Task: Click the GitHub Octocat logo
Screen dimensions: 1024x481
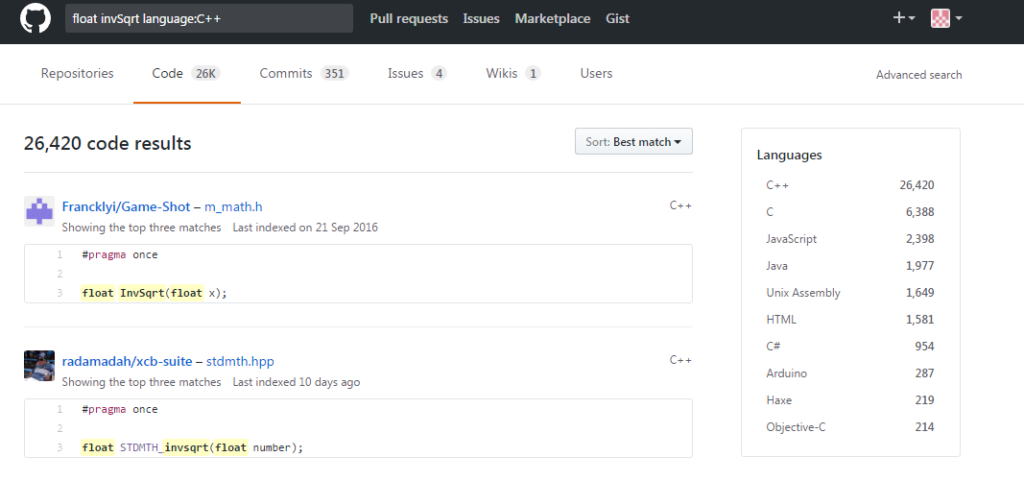Action: (x=35, y=19)
